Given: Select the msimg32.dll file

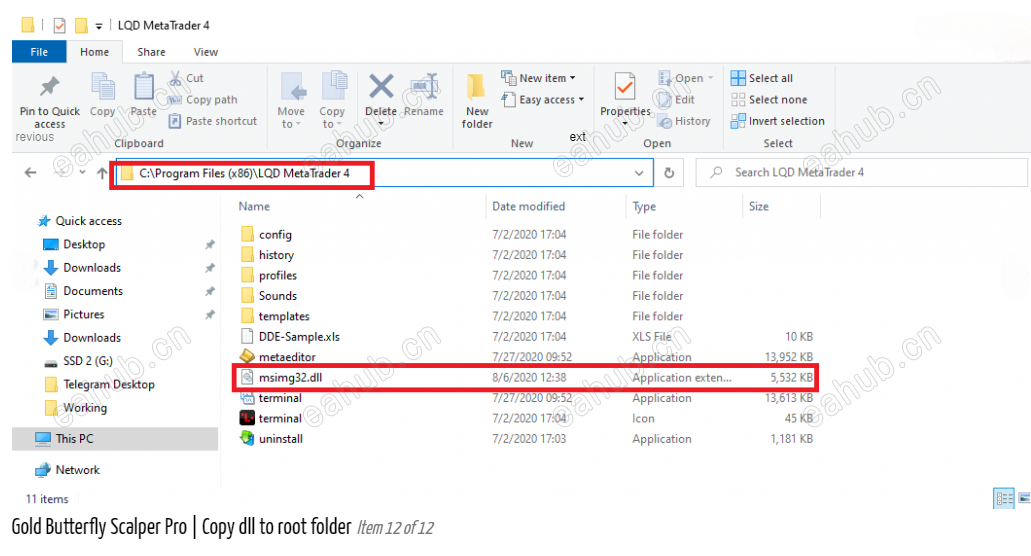Looking at the screenshot, I should pos(281,377).
